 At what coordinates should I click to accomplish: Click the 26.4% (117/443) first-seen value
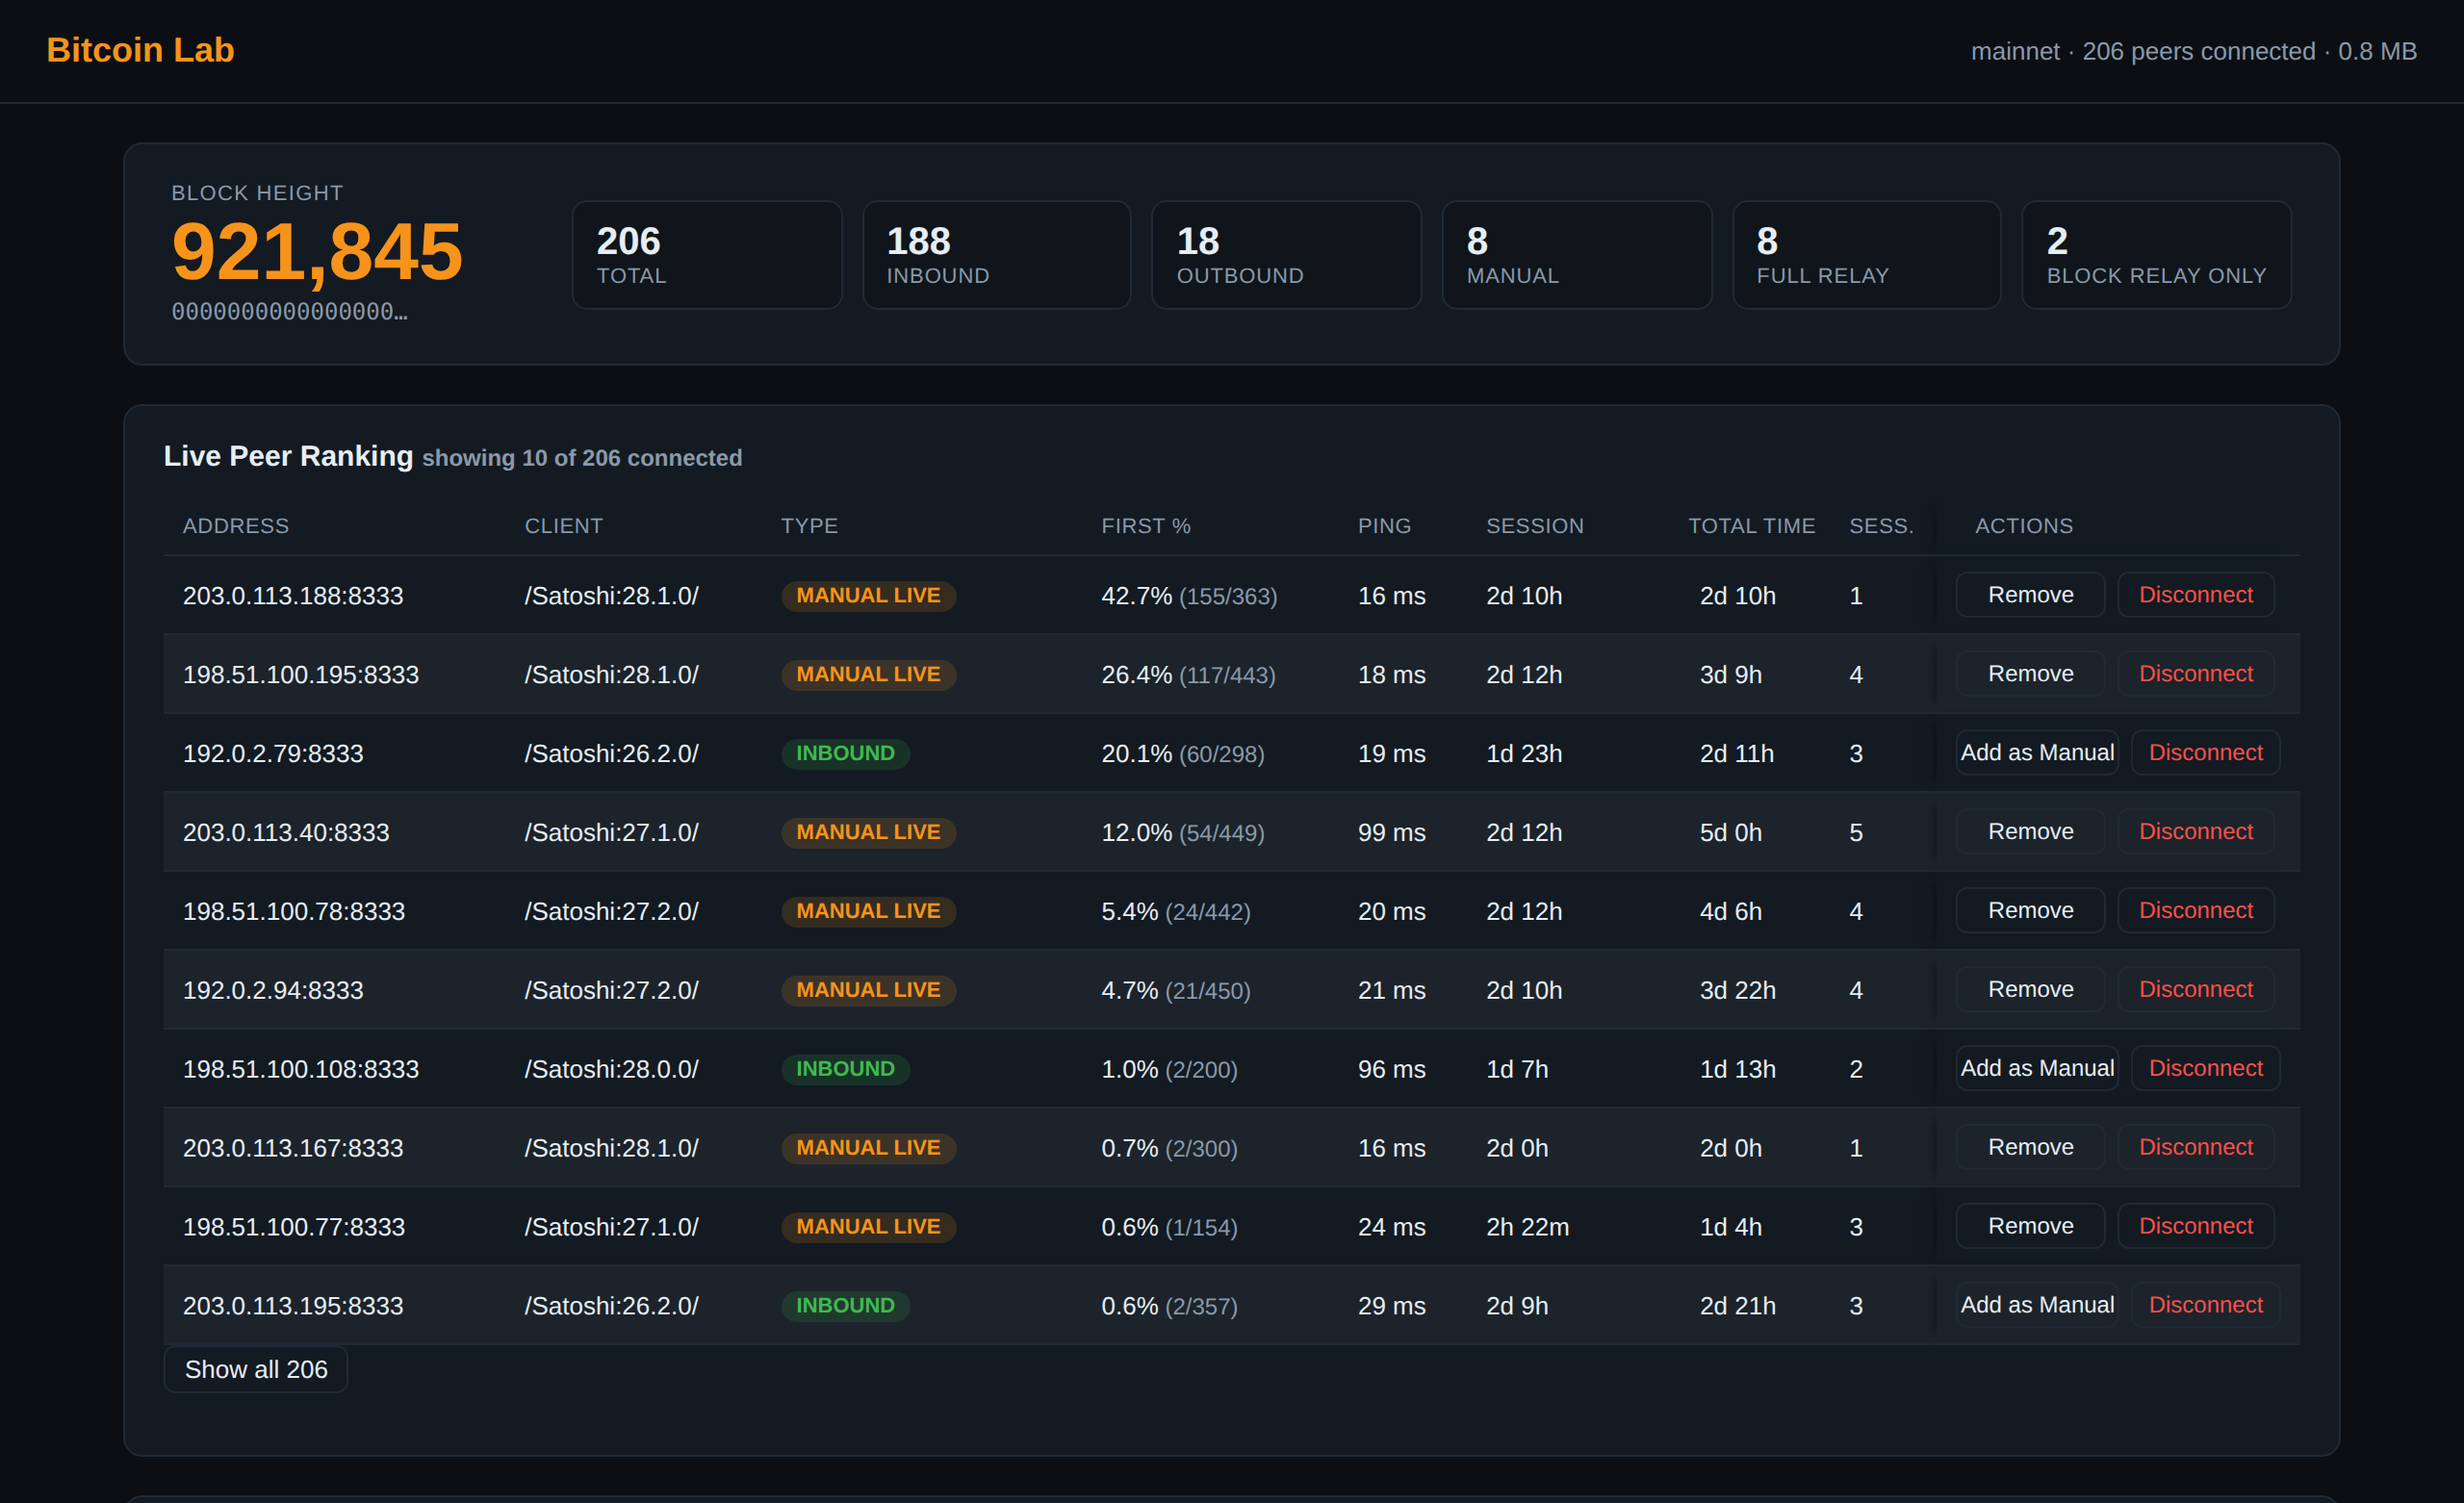(1188, 675)
